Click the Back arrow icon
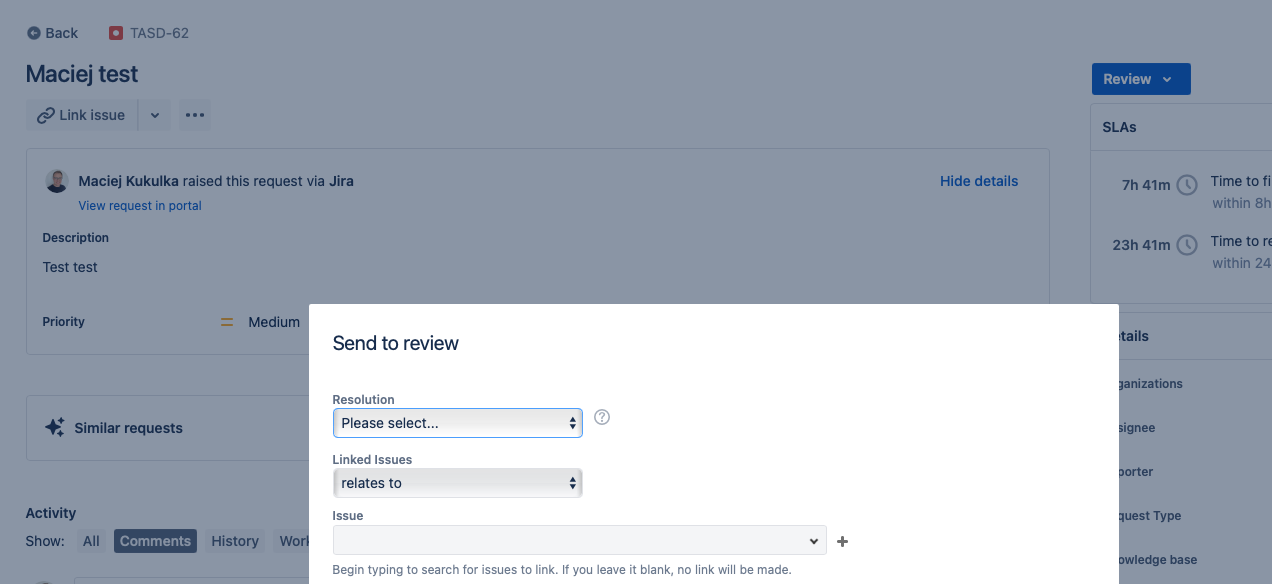 coord(34,33)
